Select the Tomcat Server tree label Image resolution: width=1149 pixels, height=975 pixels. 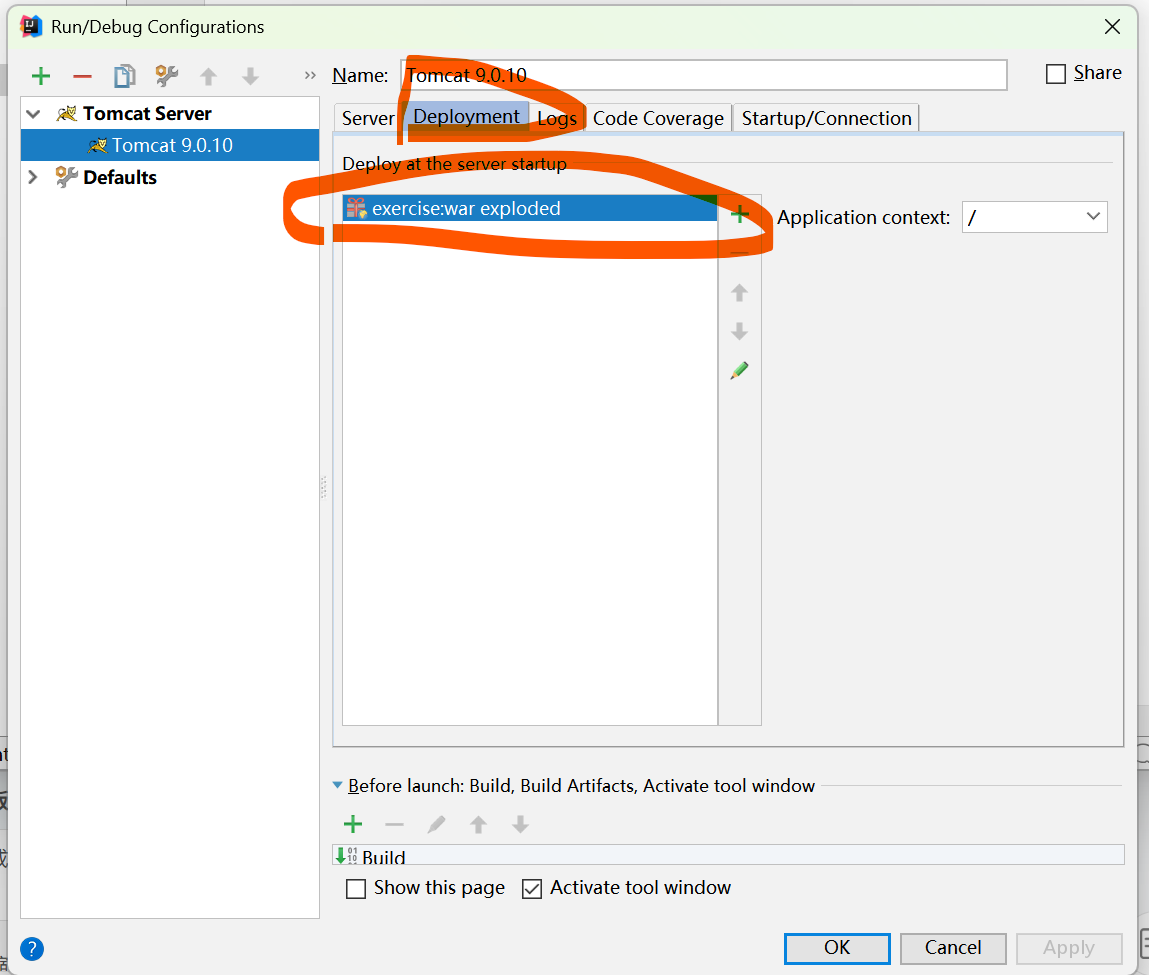pyautogui.click(x=147, y=114)
